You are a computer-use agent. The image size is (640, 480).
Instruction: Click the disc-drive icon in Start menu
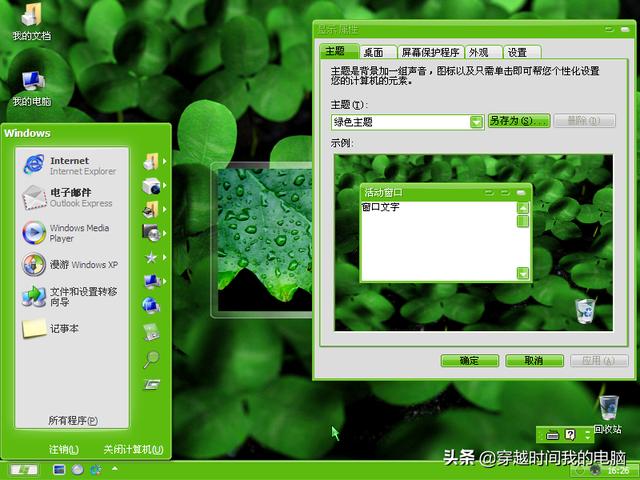tap(151, 233)
